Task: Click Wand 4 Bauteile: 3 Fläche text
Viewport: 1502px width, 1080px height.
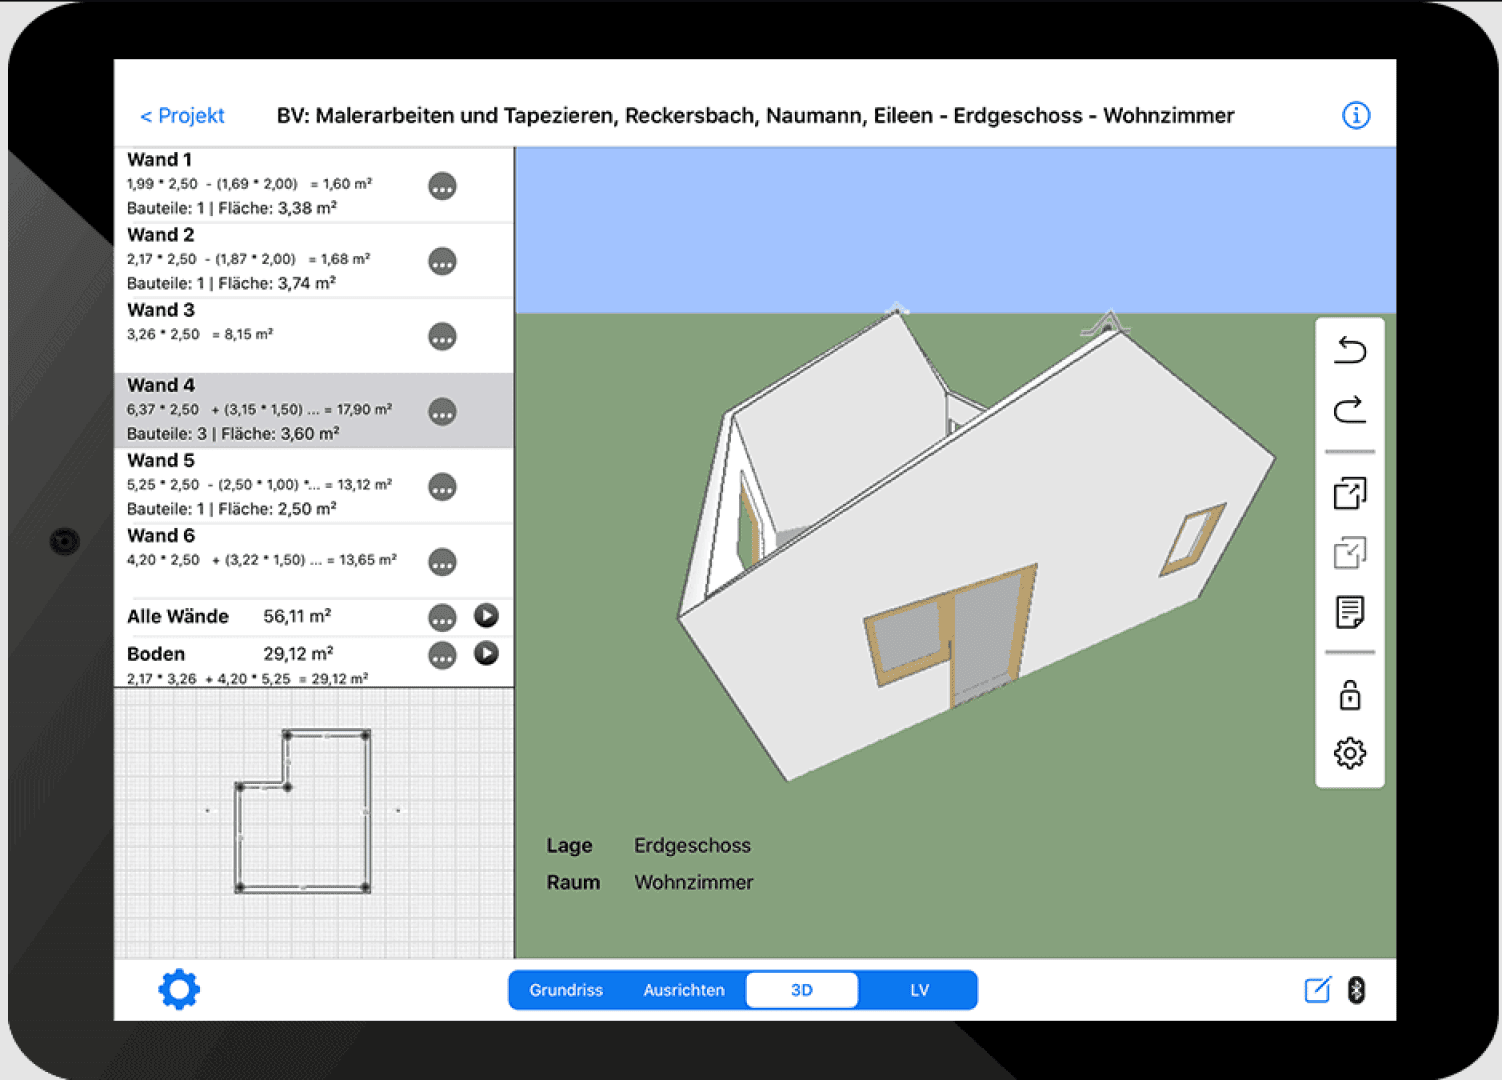Action: (233, 434)
